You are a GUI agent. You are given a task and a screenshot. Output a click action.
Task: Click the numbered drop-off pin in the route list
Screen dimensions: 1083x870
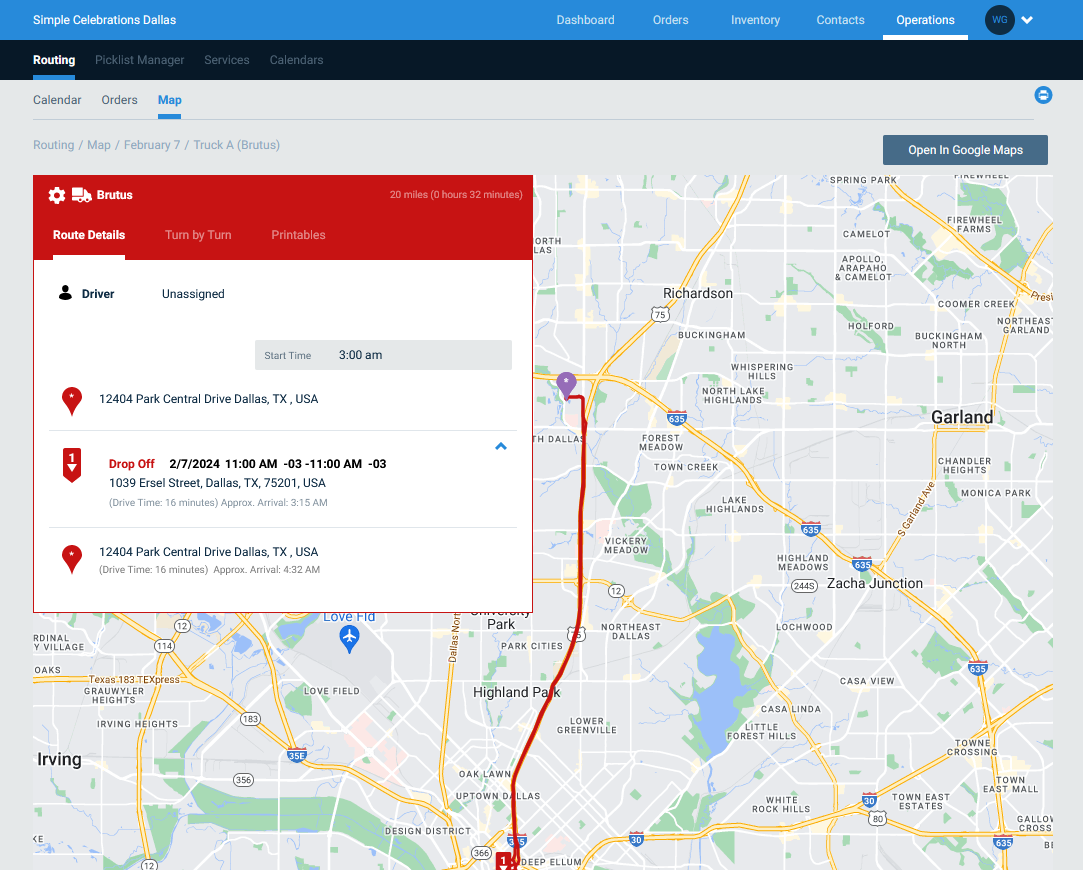pos(71,463)
